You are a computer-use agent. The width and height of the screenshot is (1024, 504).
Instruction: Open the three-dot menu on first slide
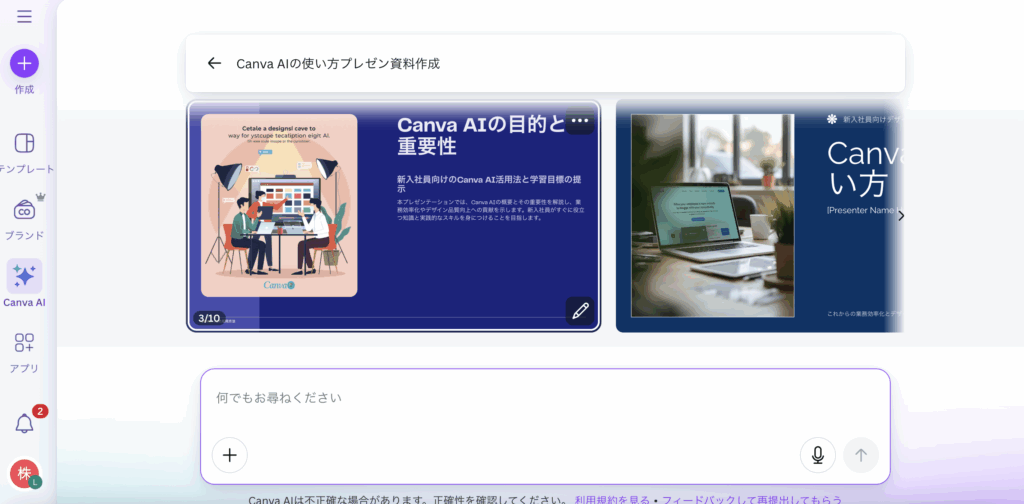(580, 121)
